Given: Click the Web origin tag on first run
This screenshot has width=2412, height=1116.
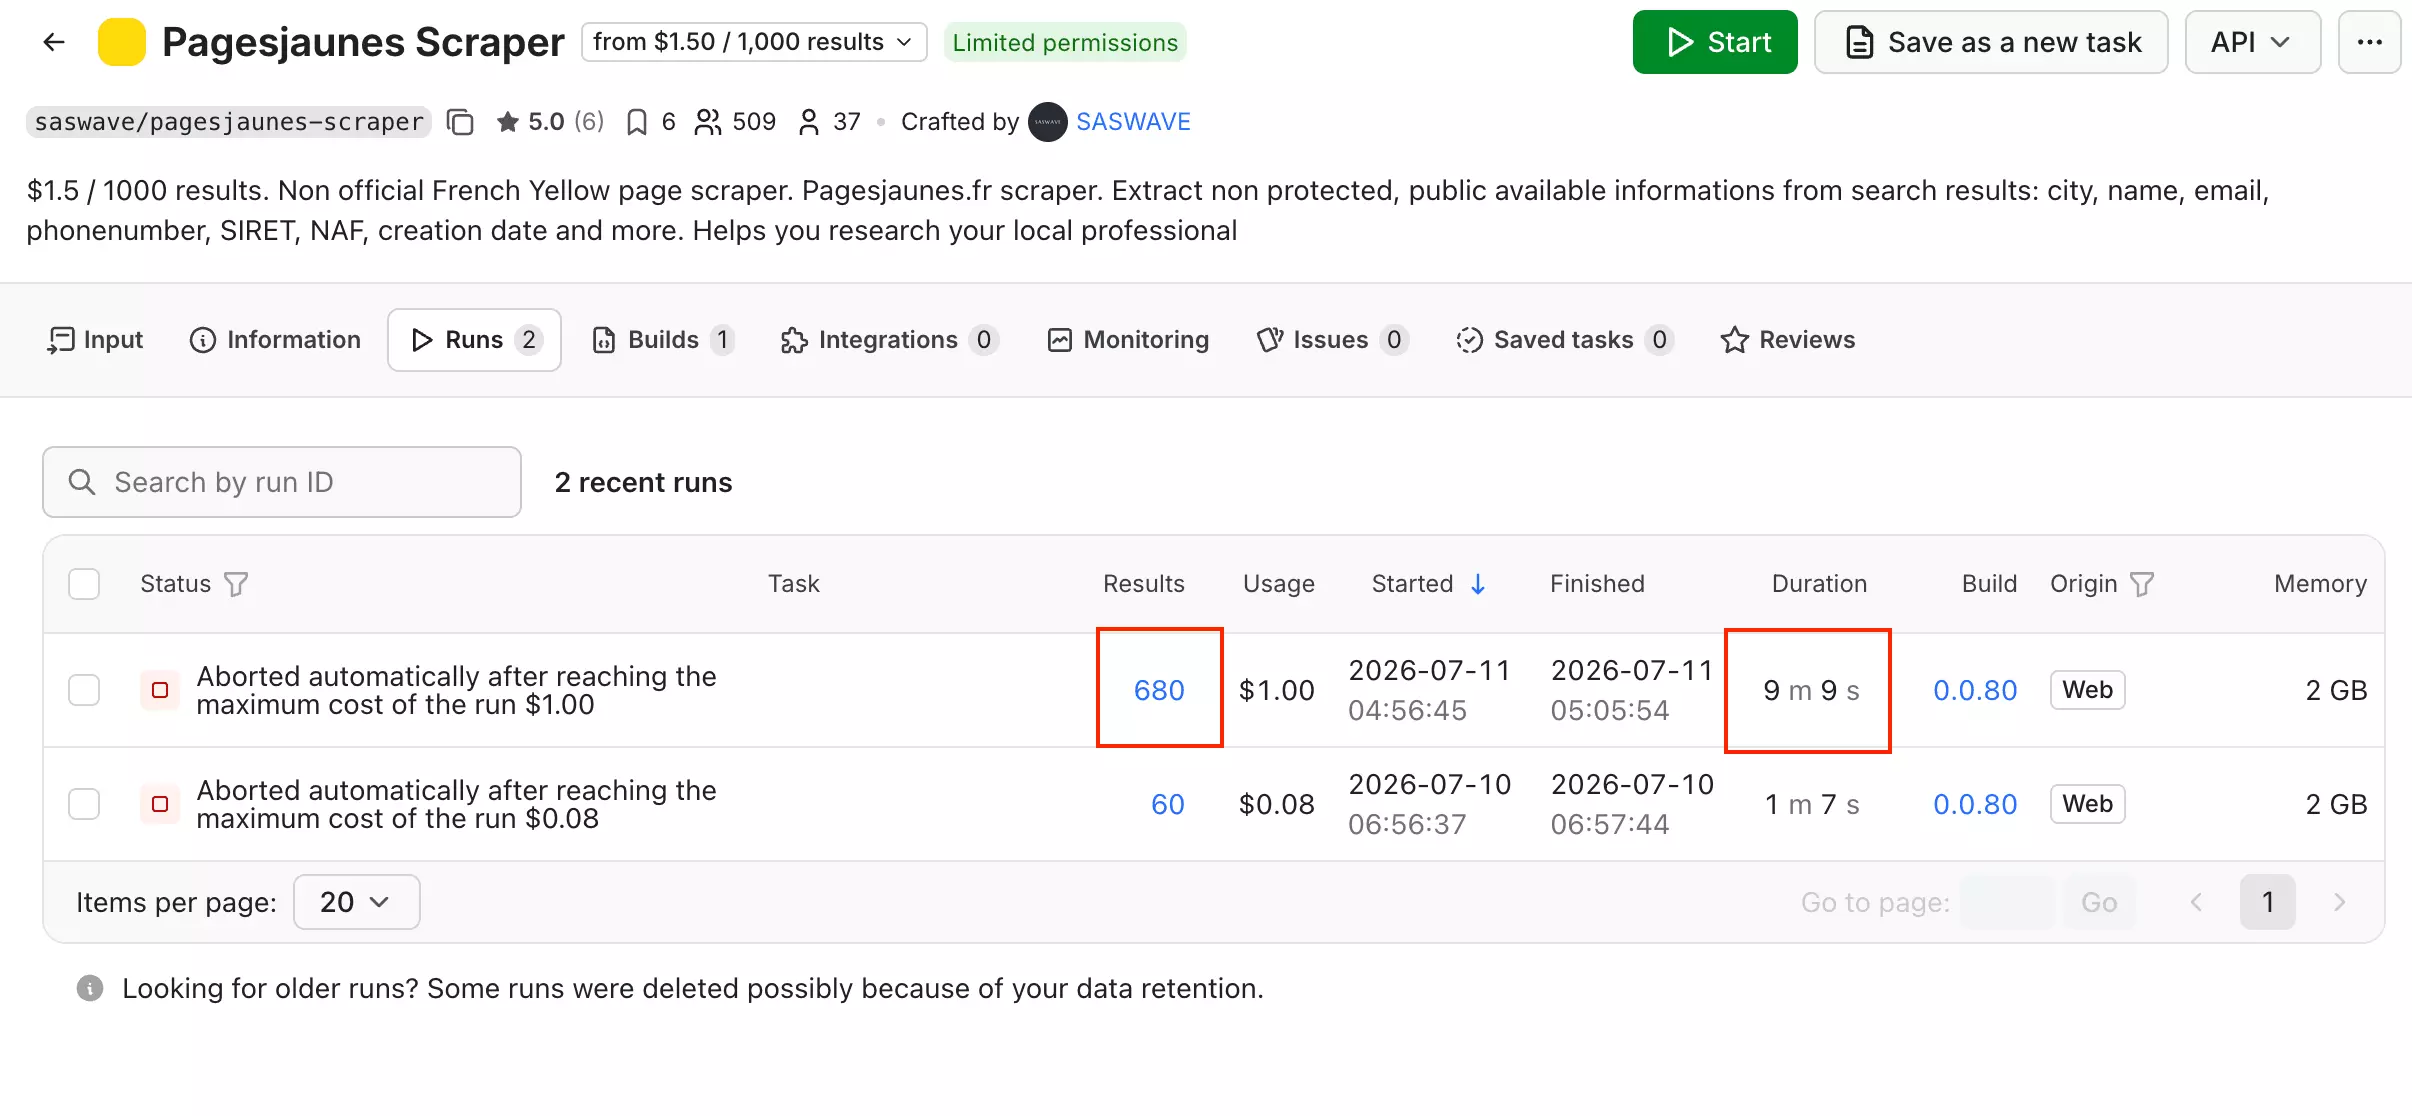Looking at the screenshot, I should (x=2087, y=690).
